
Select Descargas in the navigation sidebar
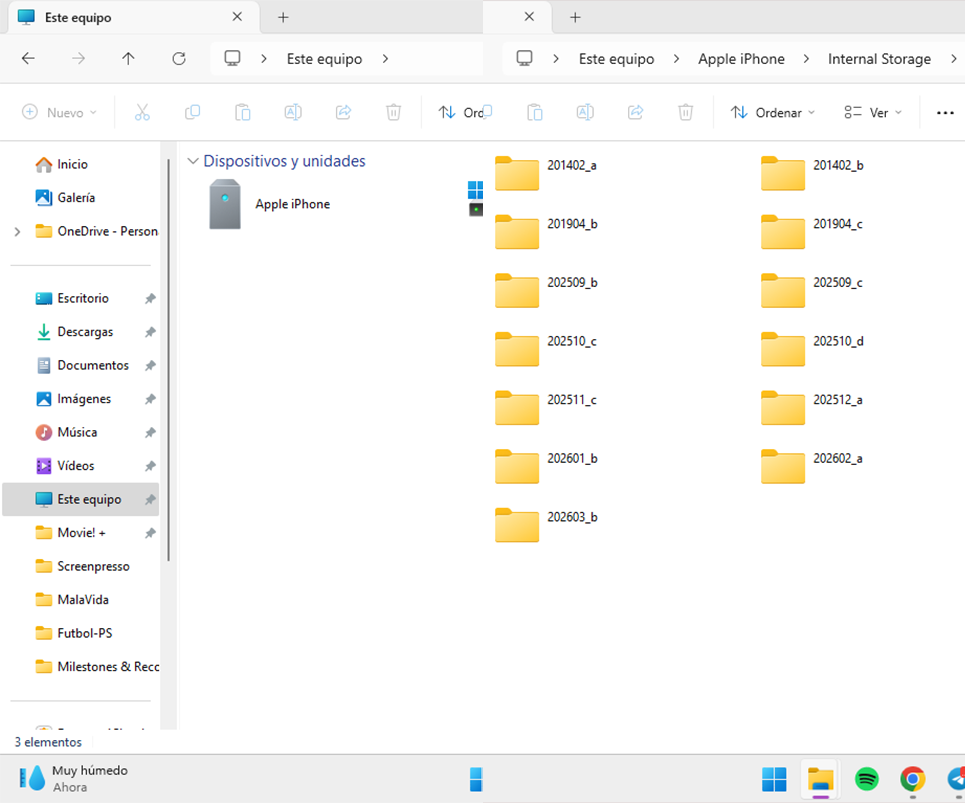[x=85, y=332]
